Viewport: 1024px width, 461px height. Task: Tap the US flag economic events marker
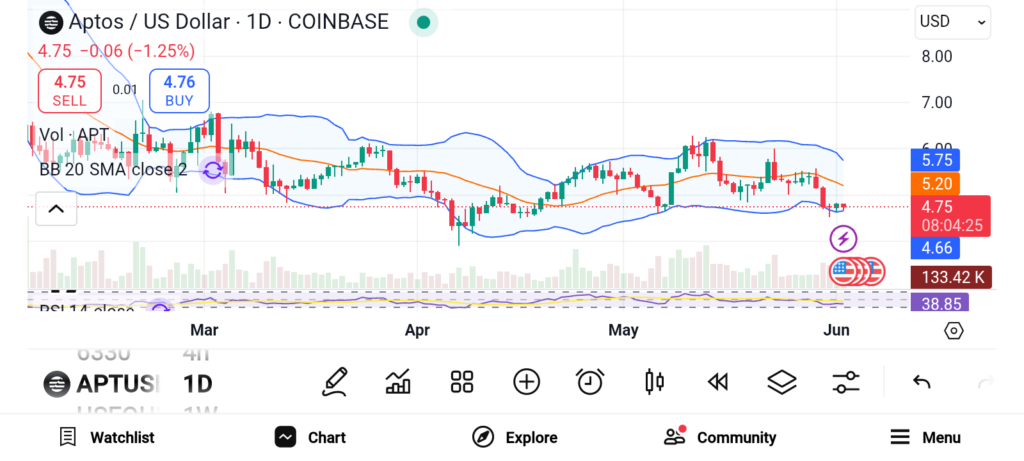click(843, 272)
